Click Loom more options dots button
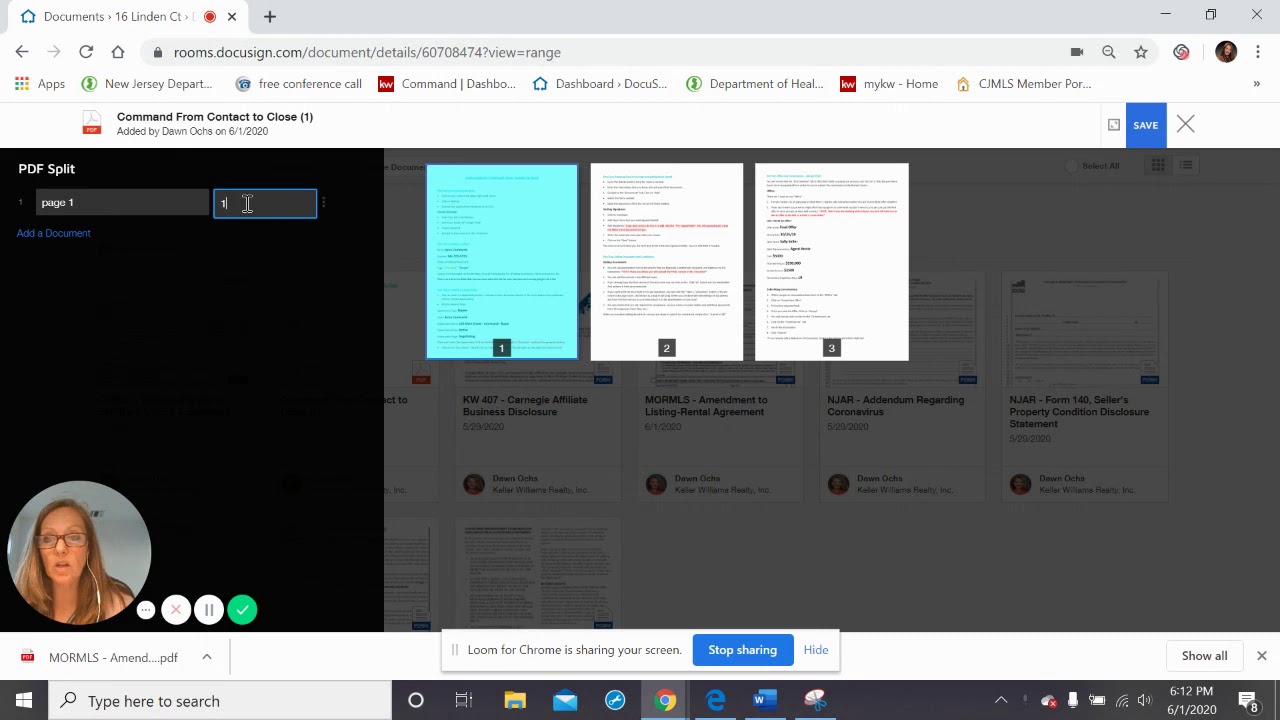The width and height of the screenshot is (1280, 720). tap(146, 610)
